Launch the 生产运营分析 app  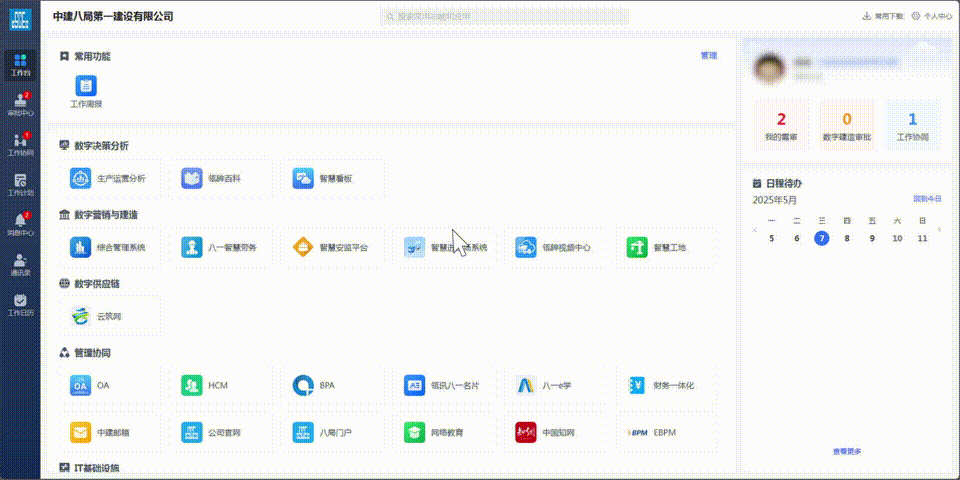[110, 178]
